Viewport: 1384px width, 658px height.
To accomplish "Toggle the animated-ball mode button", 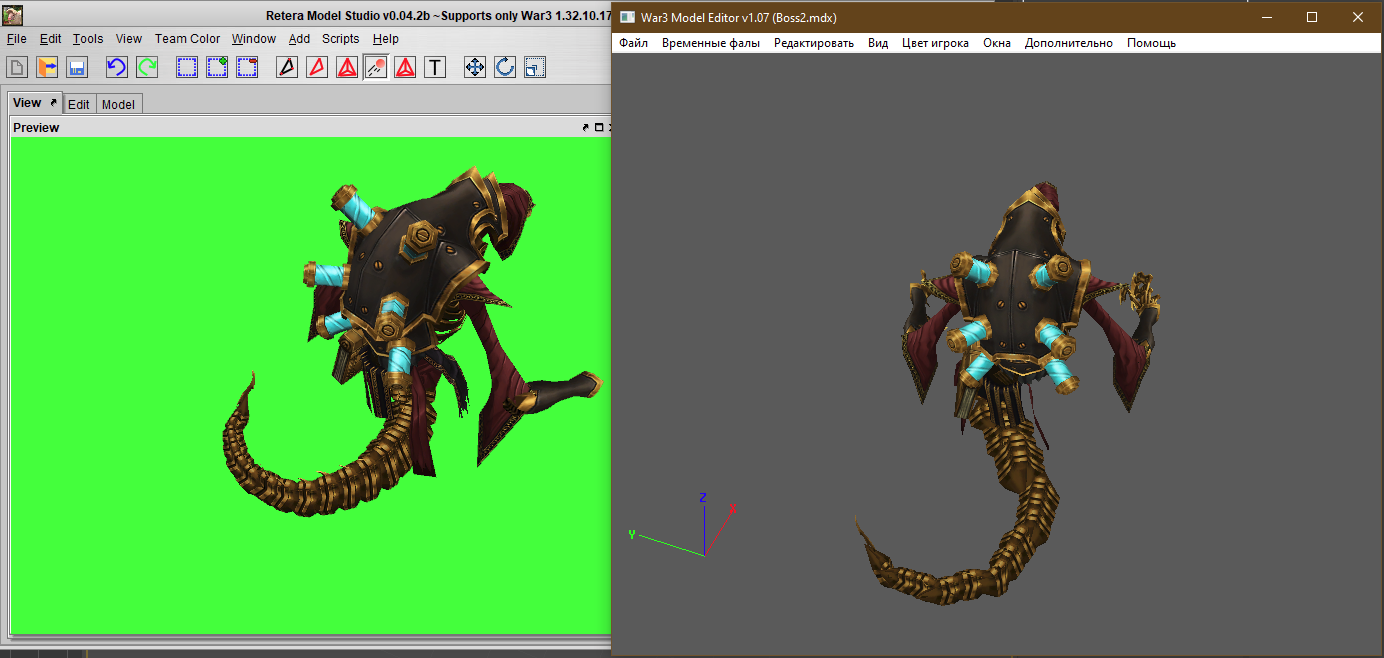I will point(376,67).
